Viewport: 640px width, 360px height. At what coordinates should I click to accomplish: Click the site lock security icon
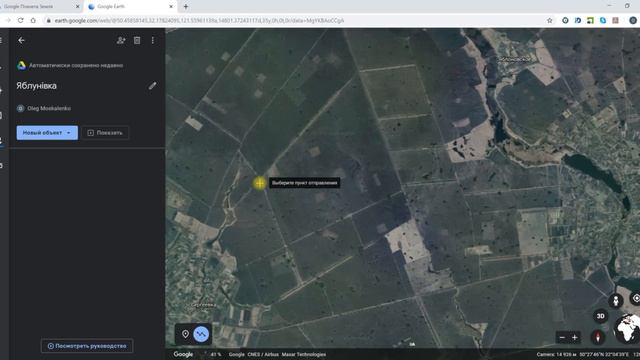coord(49,20)
